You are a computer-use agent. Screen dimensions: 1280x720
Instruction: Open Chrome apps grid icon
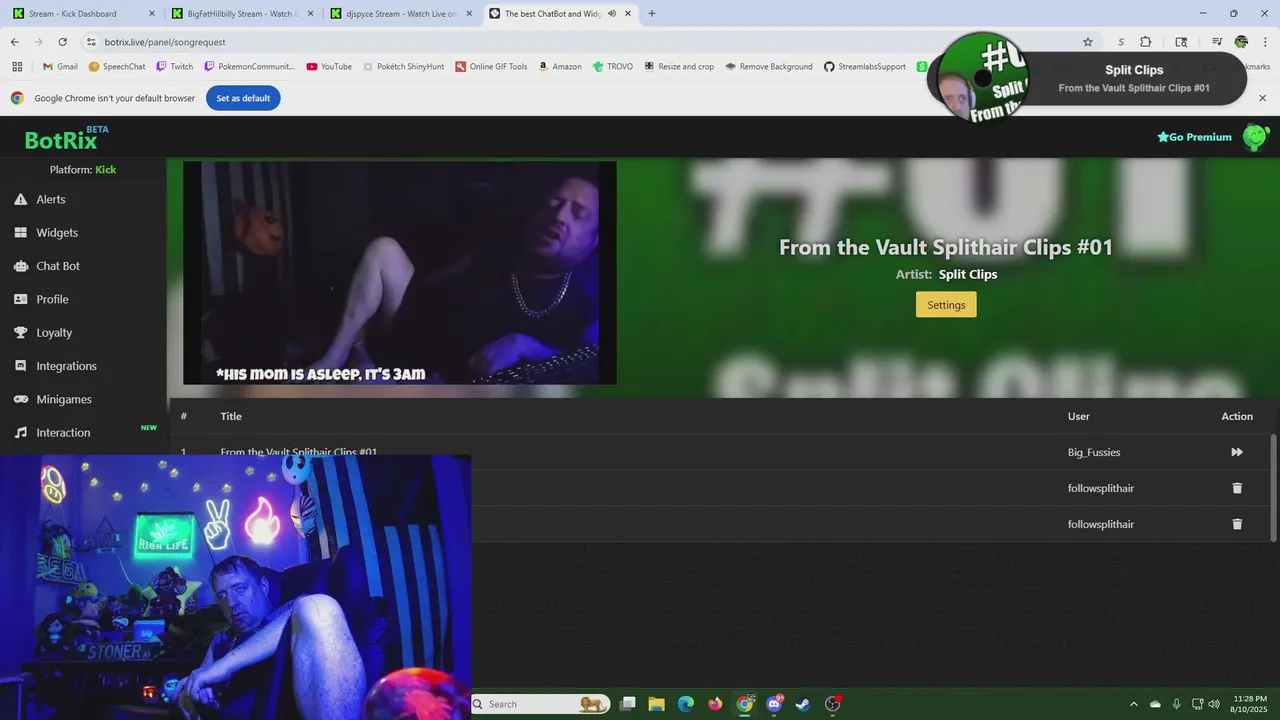[17, 67]
